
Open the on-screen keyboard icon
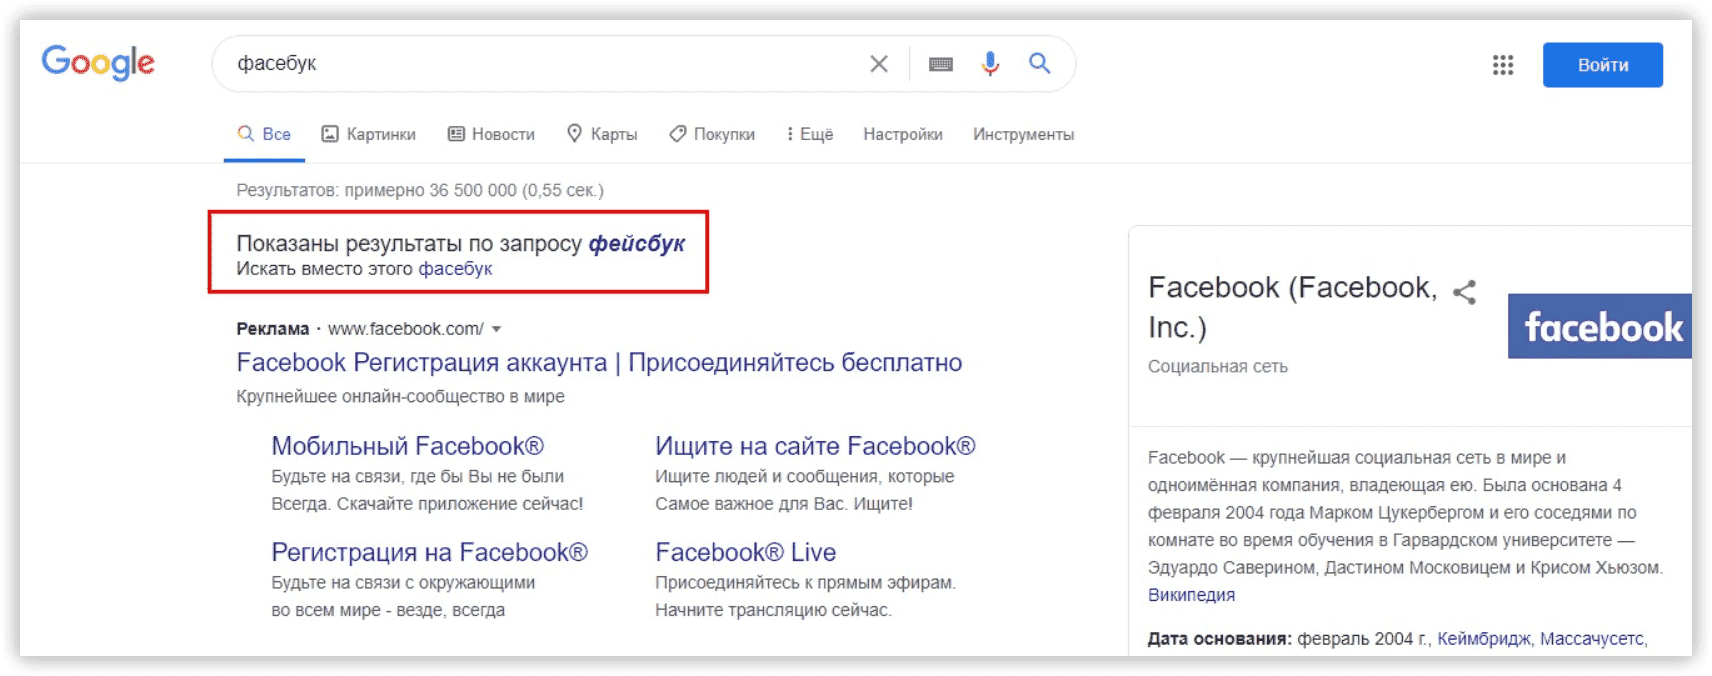941,64
